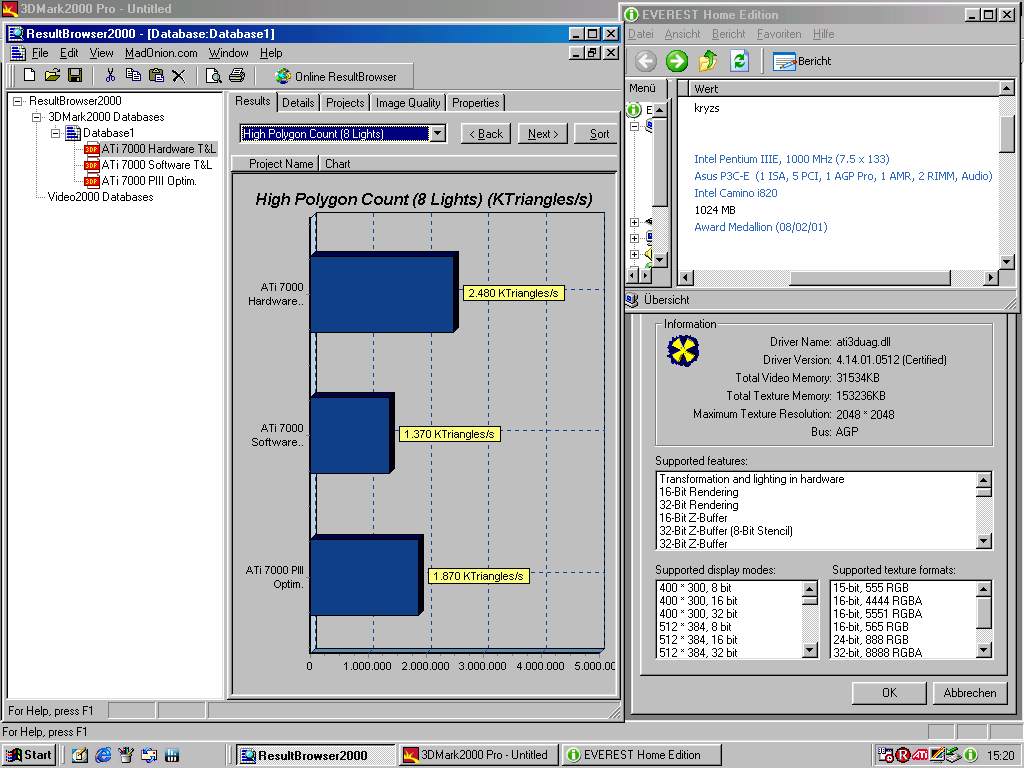Open the Intel Pentium IIIE link

792,159
